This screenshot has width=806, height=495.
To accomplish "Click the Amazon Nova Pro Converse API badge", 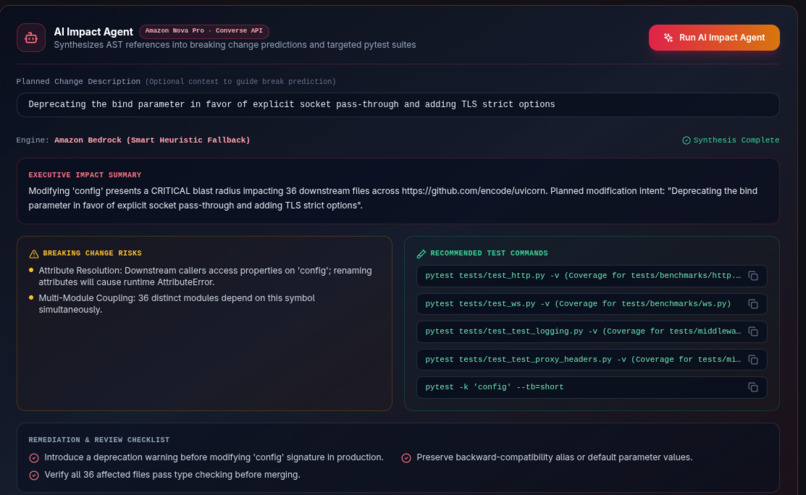I will tap(204, 31).
